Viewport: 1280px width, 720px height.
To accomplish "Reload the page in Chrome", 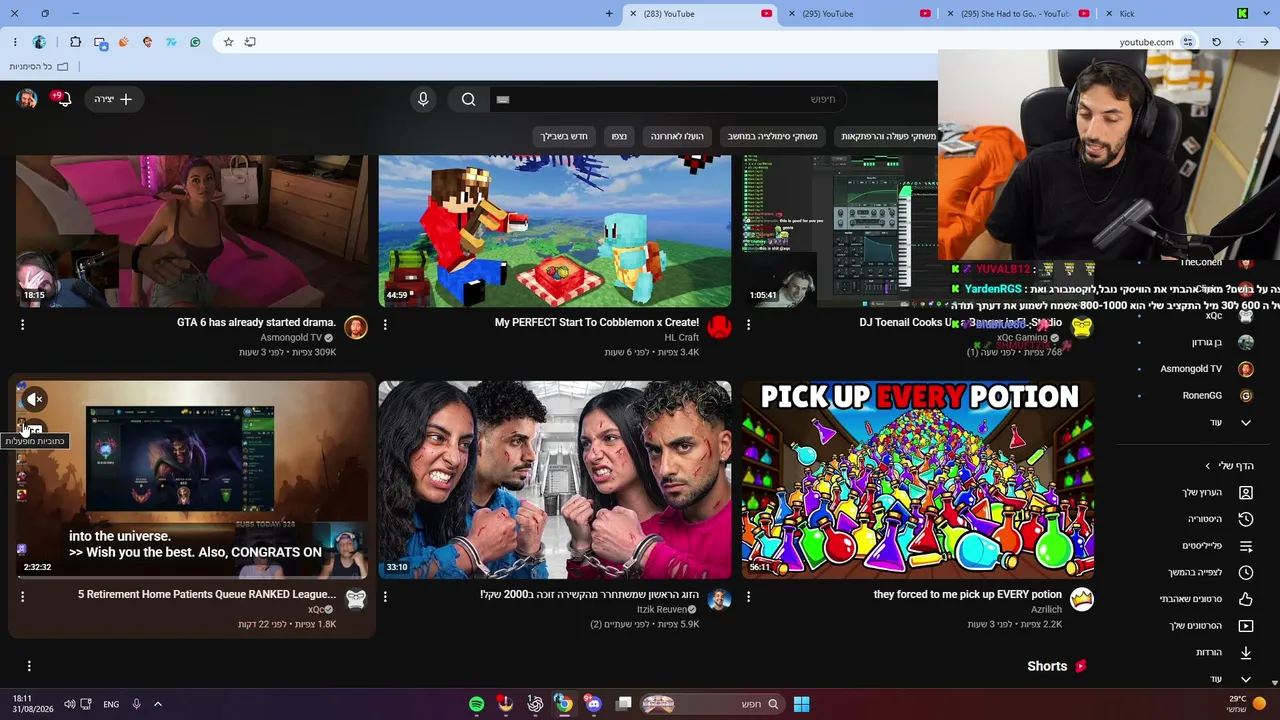I will pyautogui.click(x=1216, y=42).
